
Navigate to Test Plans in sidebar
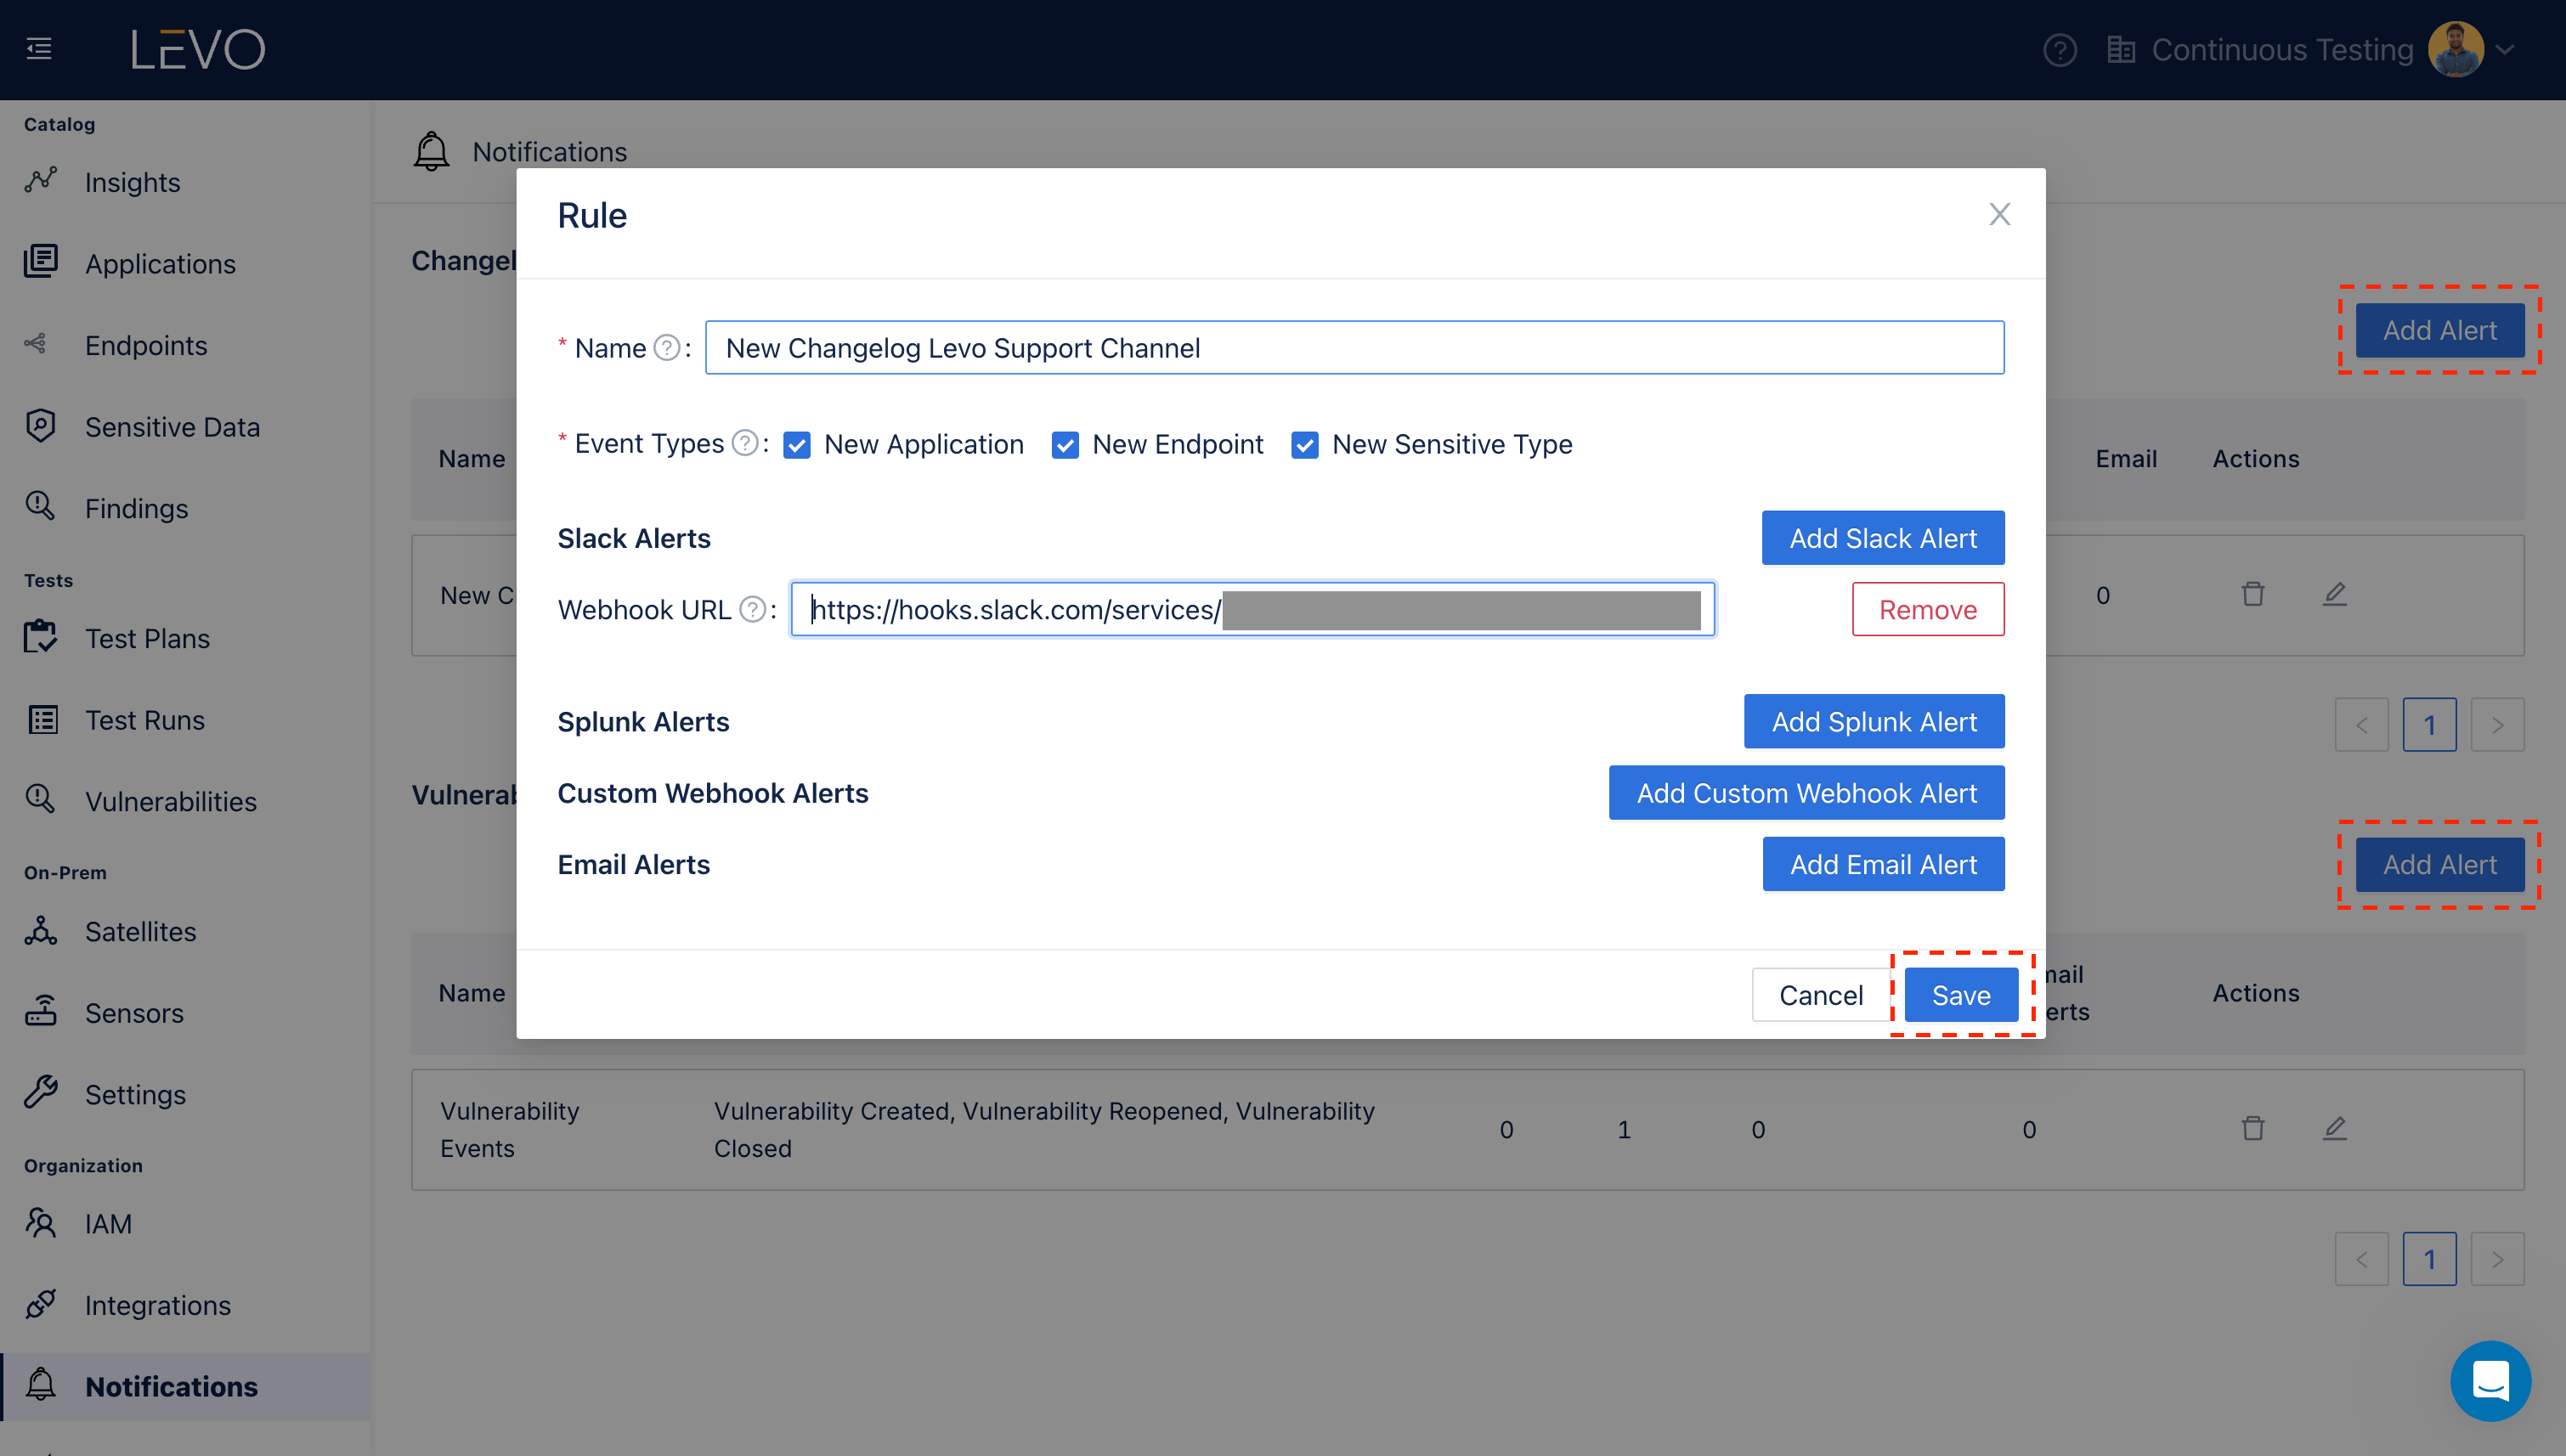(147, 638)
